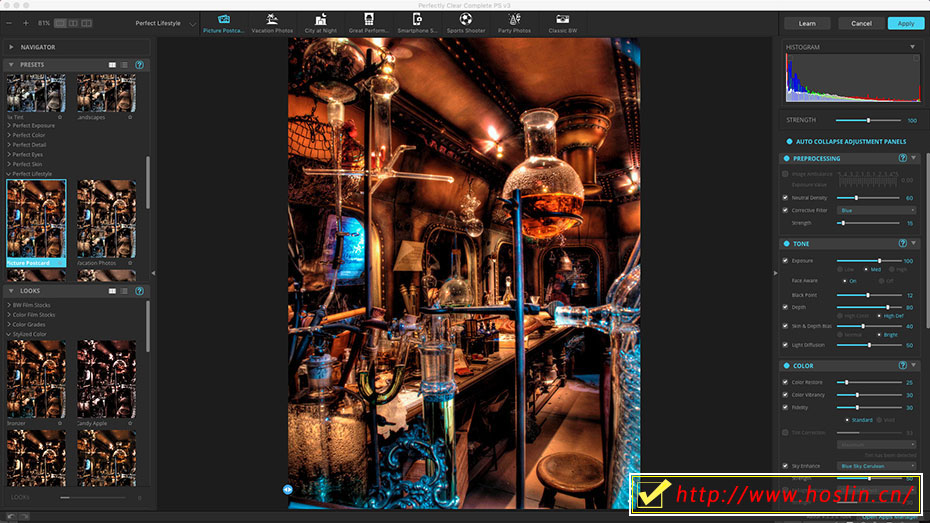The image size is (930, 523).
Task: Click before/after toggle icon under image
Action: point(288,489)
